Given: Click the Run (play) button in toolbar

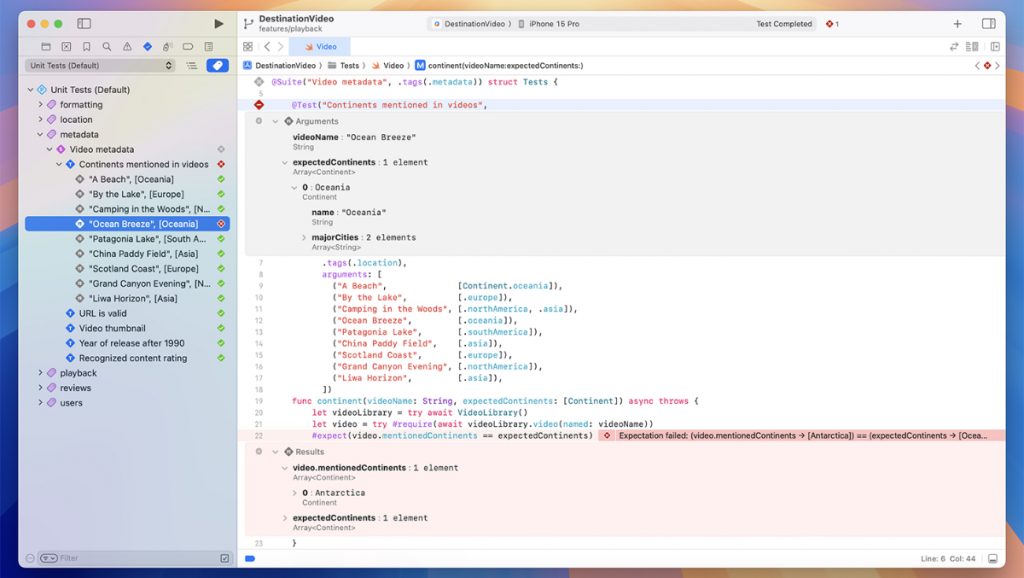Looking at the screenshot, I should tap(219, 23).
